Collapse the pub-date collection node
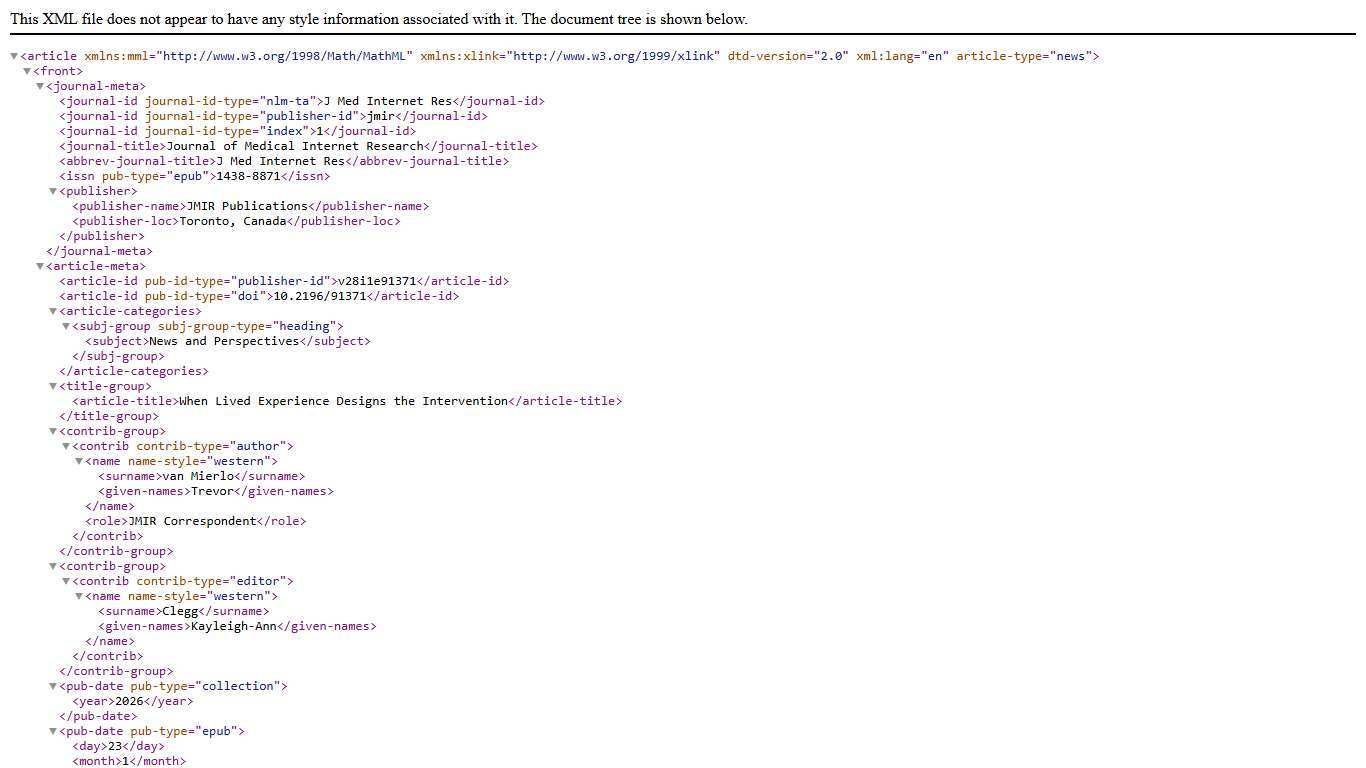Screen dimensions: 1366x768 tap(53, 687)
